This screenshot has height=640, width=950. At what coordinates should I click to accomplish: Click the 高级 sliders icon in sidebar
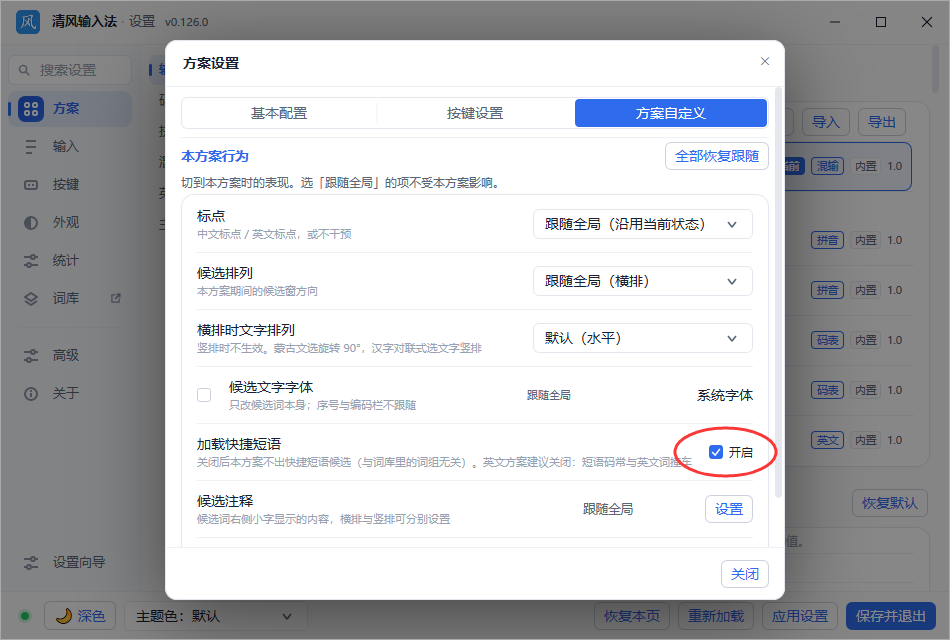point(31,356)
